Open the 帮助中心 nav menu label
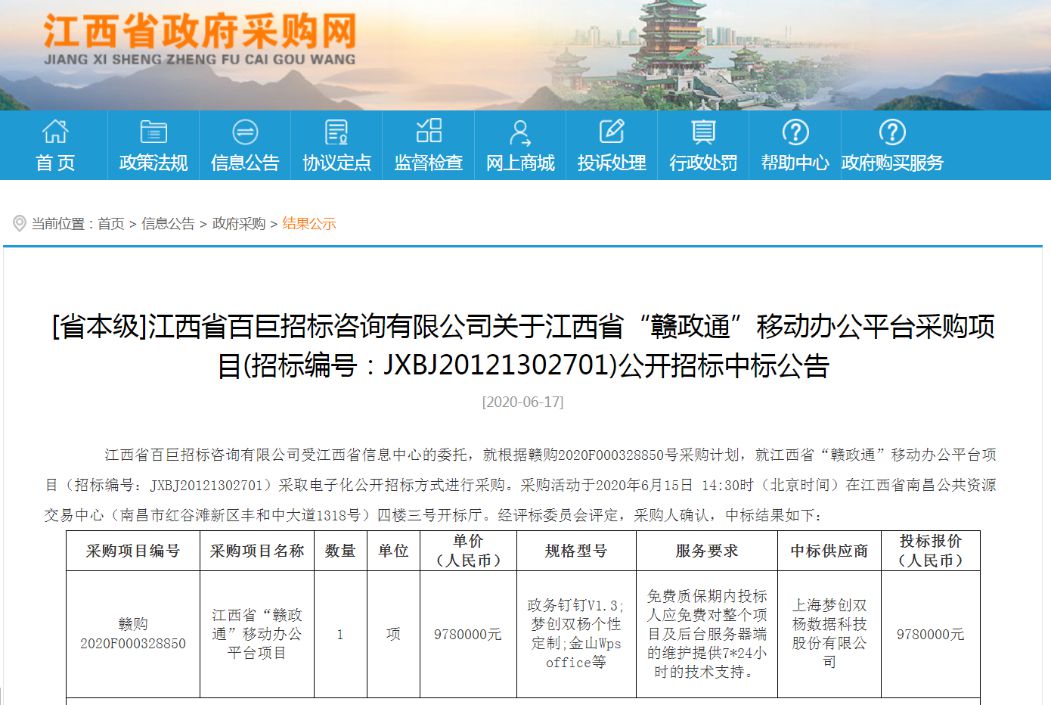1051x705 pixels. pos(795,163)
